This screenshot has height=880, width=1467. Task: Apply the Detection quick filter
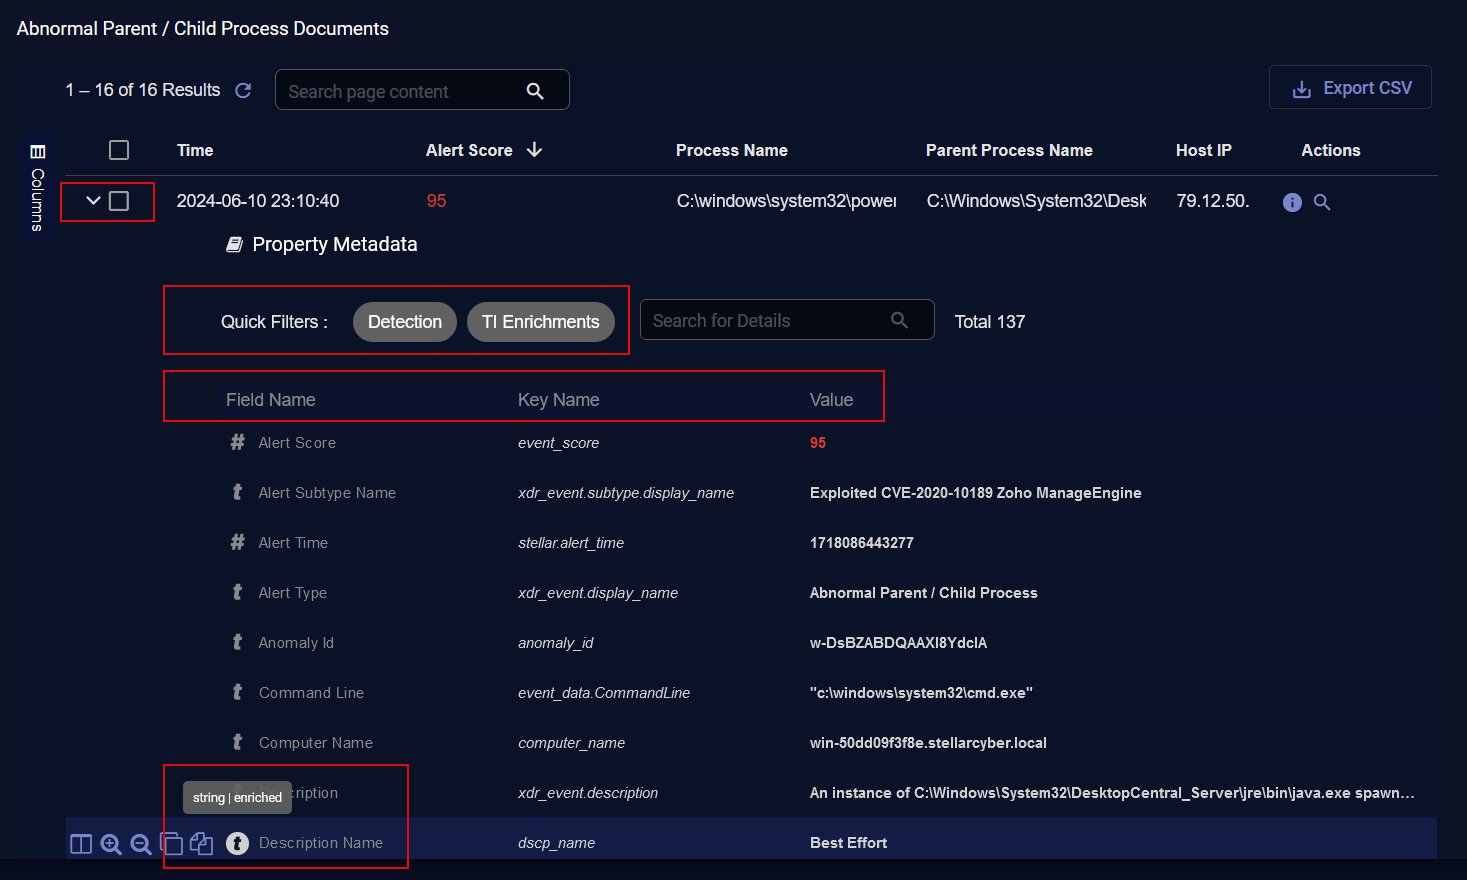click(x=405, y=322)
